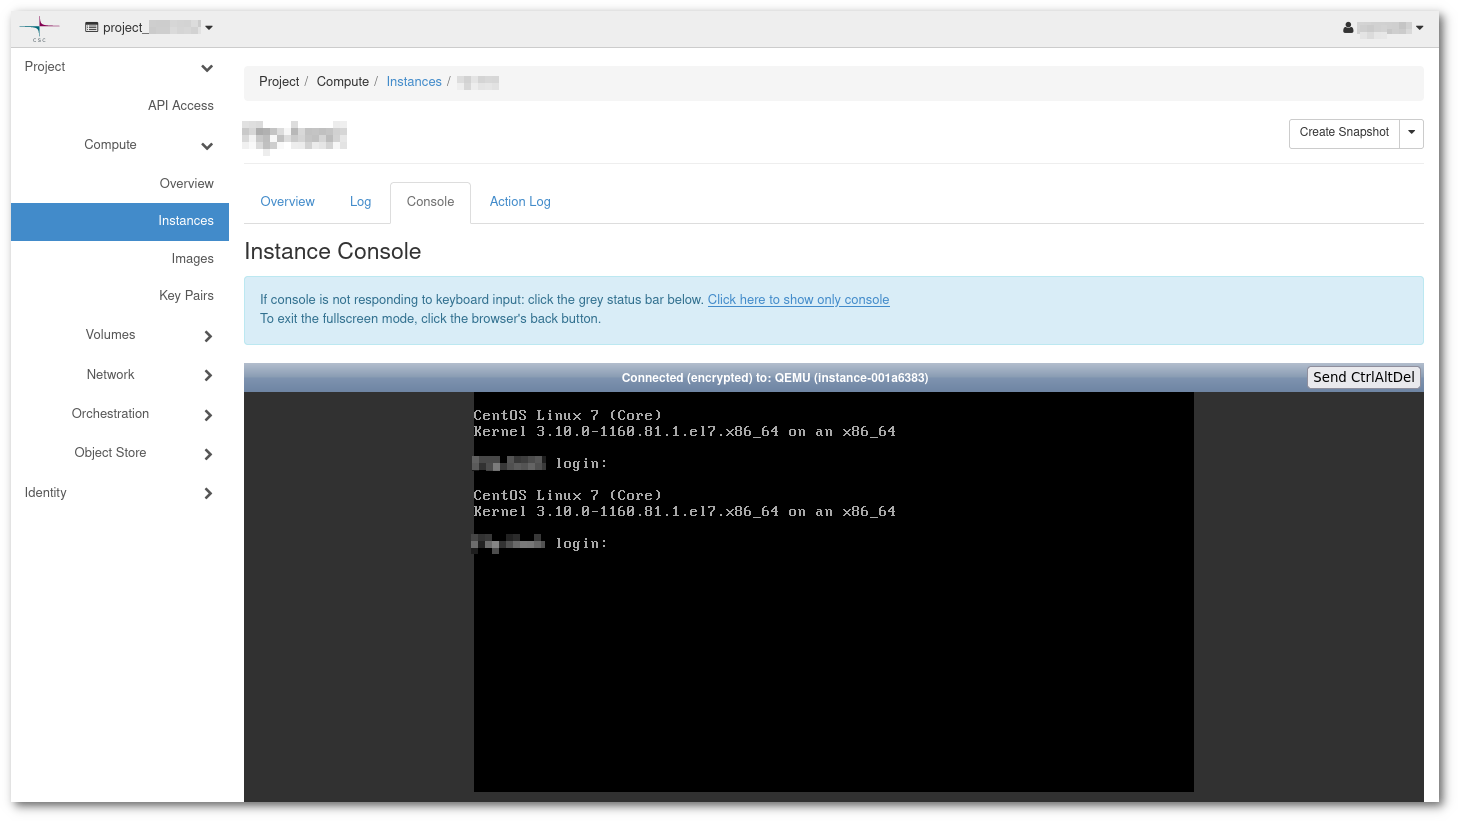The height and width of the screenshot is (821, 1458).
Task: Click the CSC logo in the top bar
Action: coord(38,27)
